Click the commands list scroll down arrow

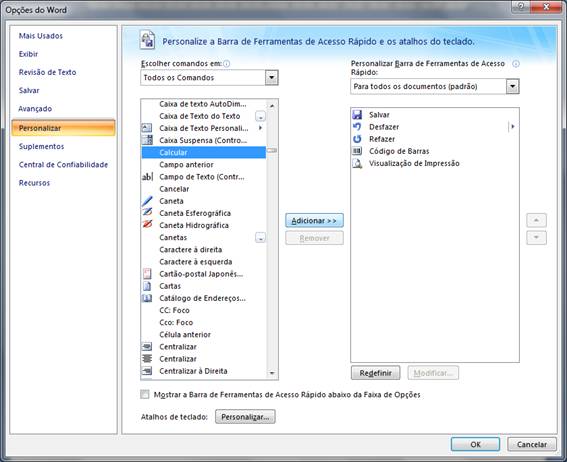pos(272,373)
